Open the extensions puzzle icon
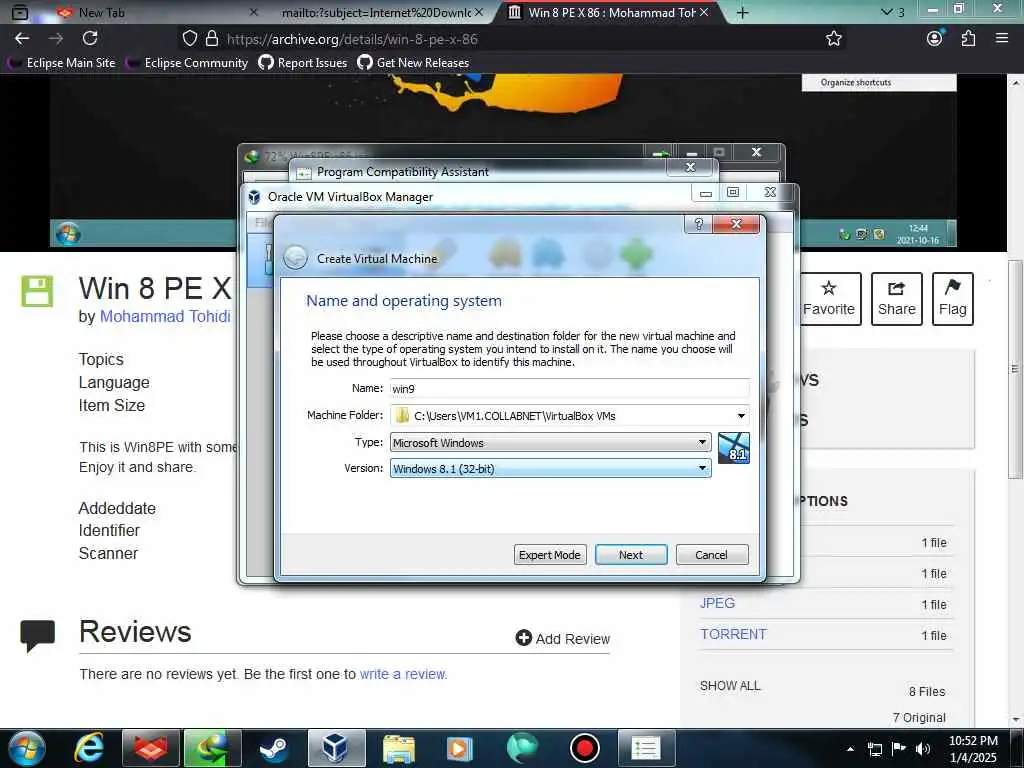Image resolution: width=1024 pixels, height=768 pixels. 968,39
